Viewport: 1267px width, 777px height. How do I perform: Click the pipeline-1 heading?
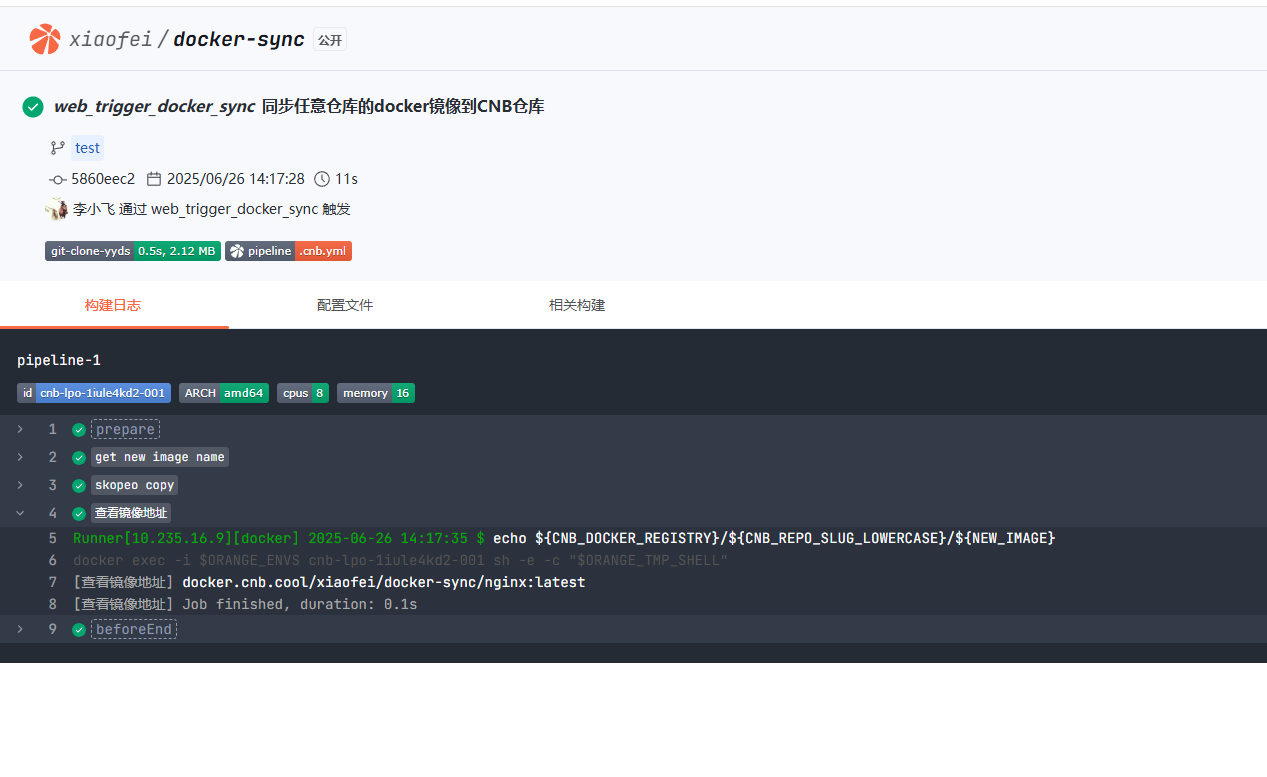tap(59, 360)
